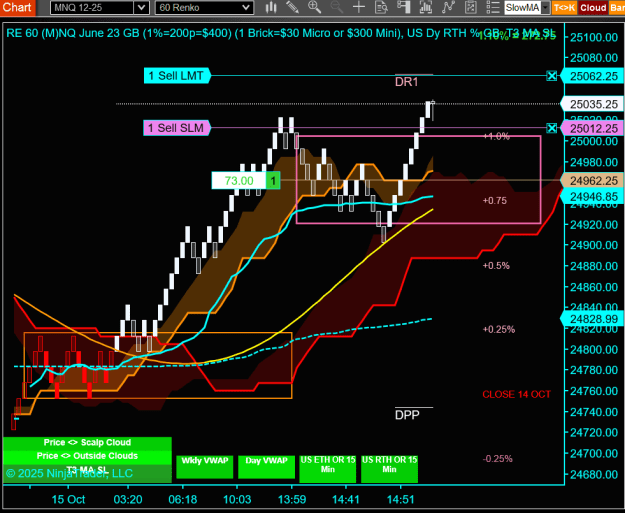Viewport: 625px width, 513px height.
Task: Click the 03:20 time axis label
Action: click(x=128, y=499)
